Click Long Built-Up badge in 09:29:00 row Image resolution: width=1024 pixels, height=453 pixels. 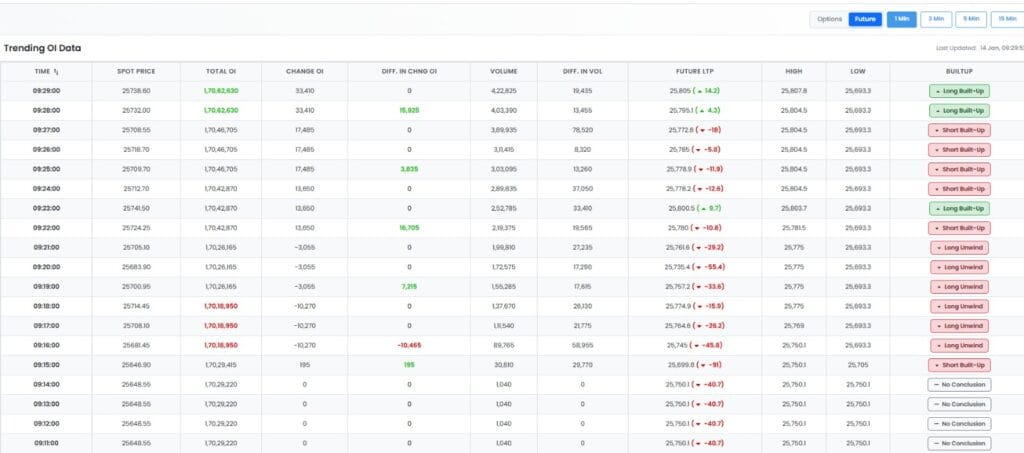959,91
